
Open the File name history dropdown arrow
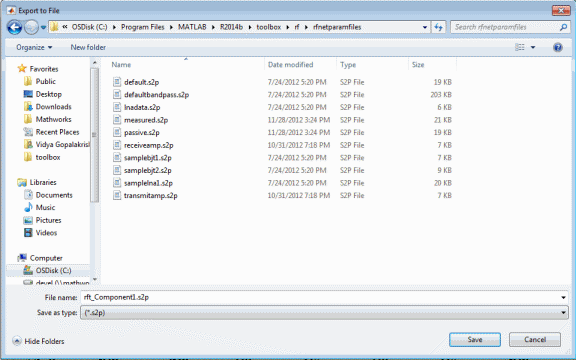(563, 298)
